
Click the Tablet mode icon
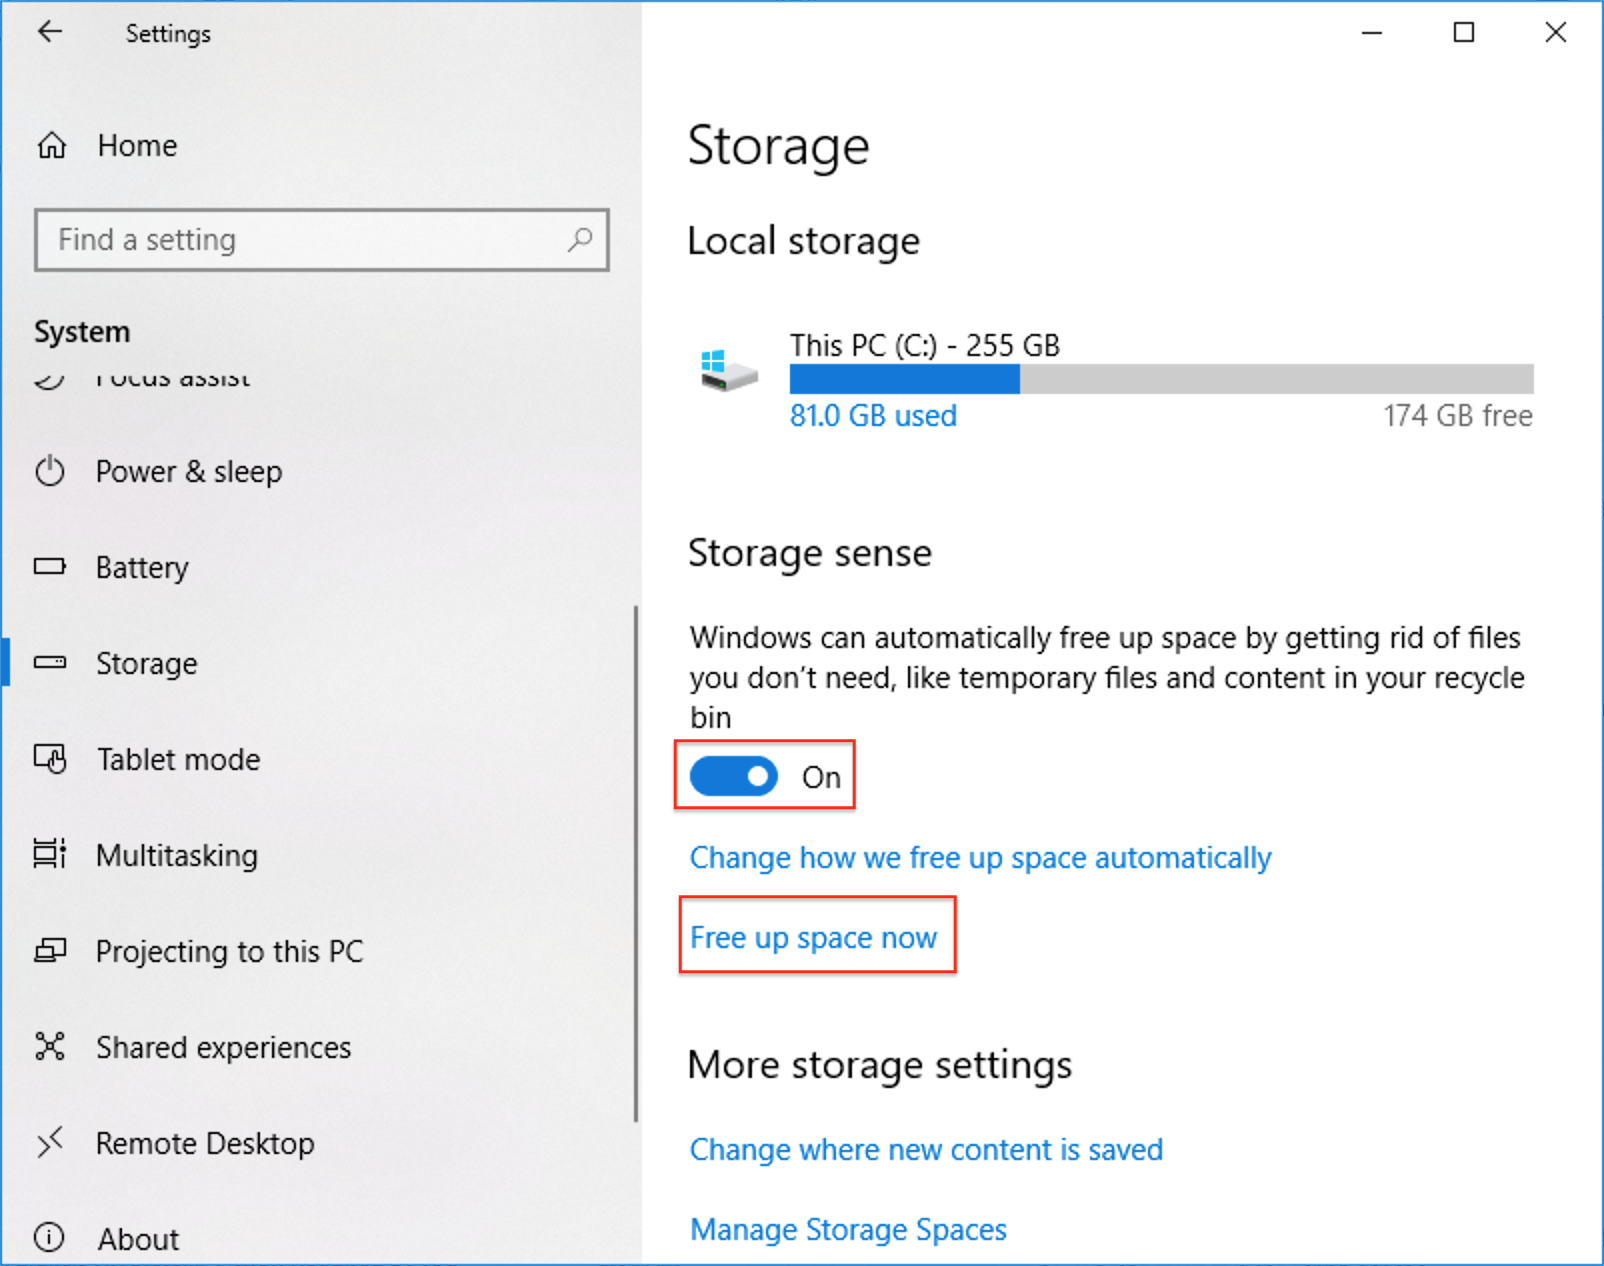[x=50, y=759]
